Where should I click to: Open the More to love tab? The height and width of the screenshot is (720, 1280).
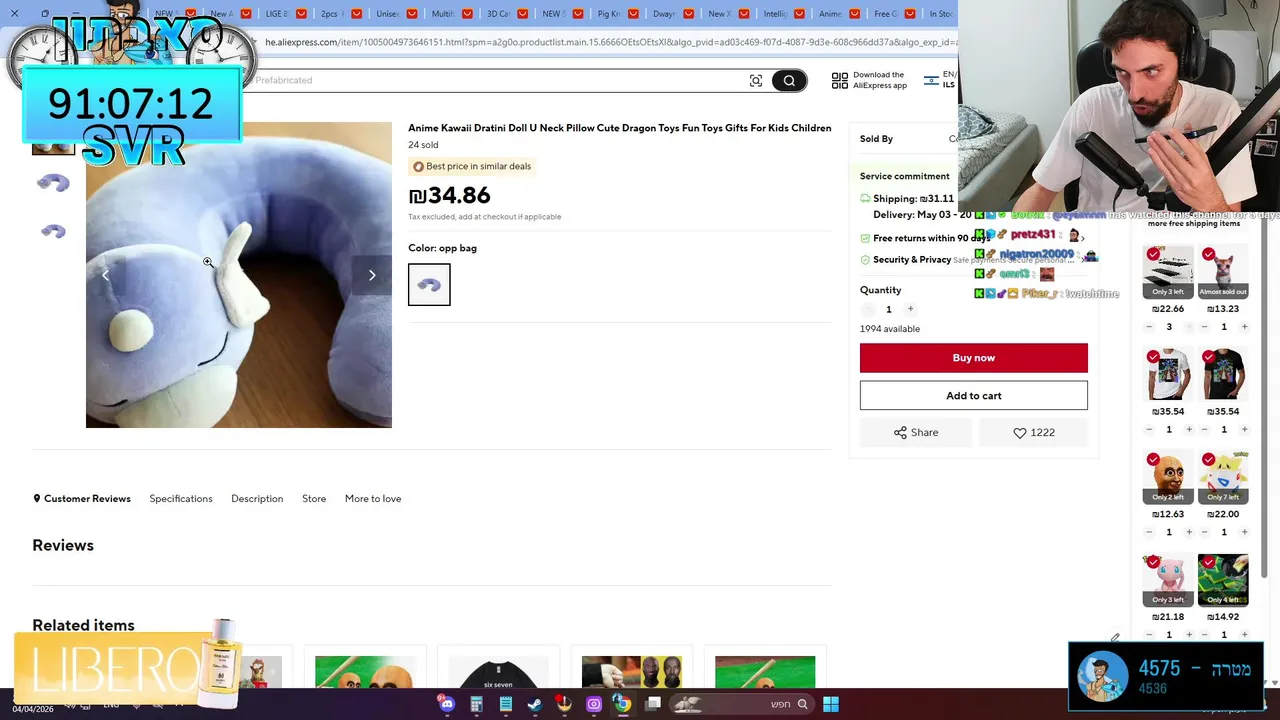pos(373,498)
